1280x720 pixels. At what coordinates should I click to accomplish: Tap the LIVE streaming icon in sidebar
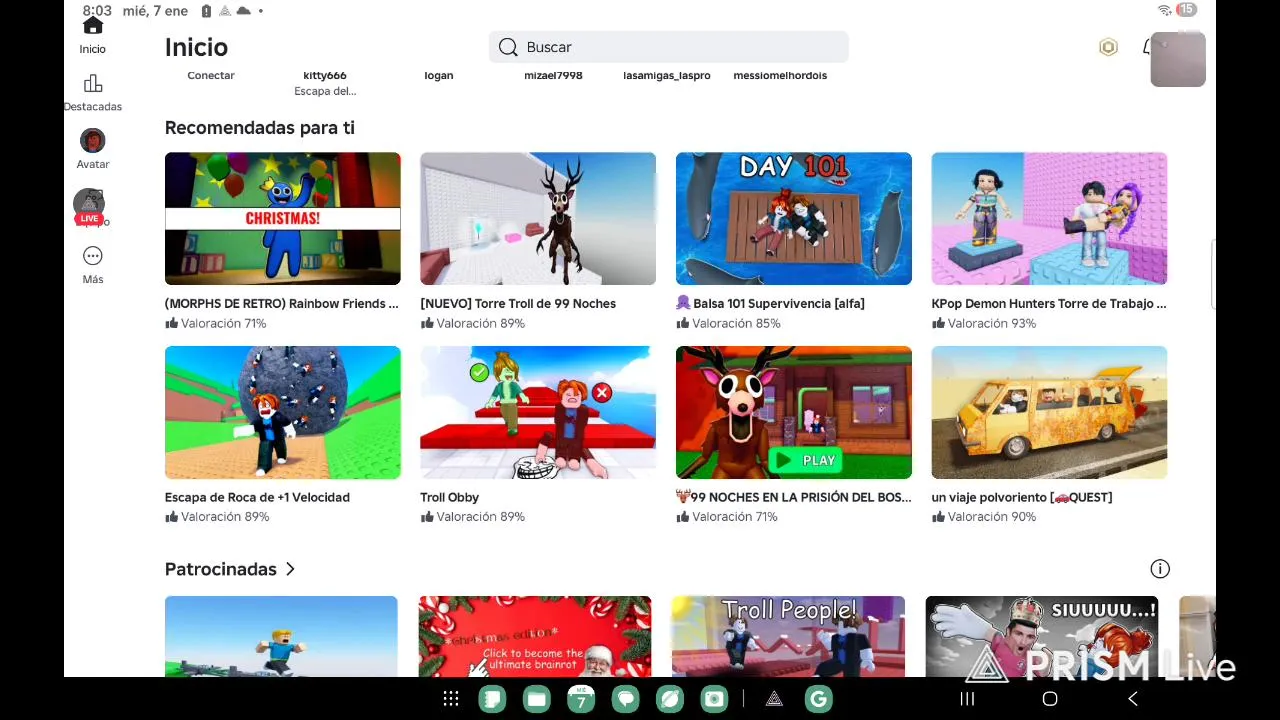tap(90, 207)
